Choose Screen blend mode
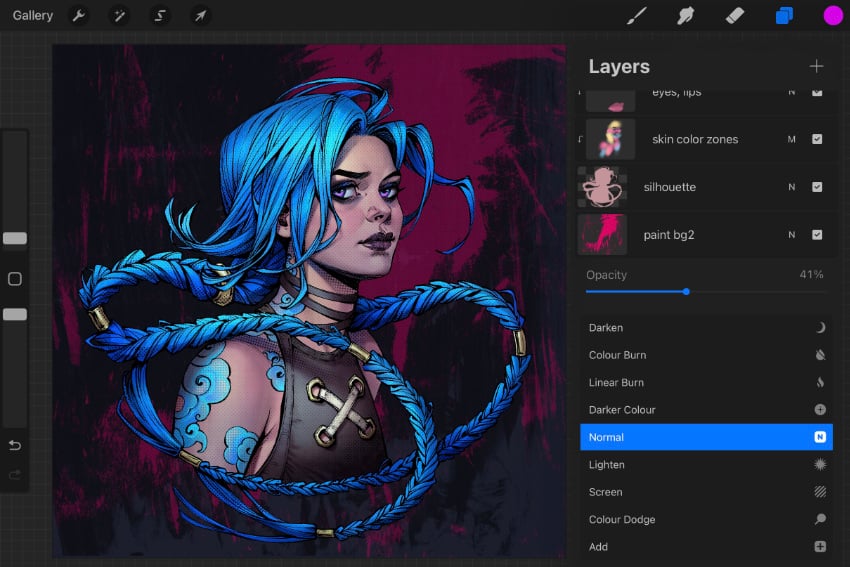 coord(706,492)
